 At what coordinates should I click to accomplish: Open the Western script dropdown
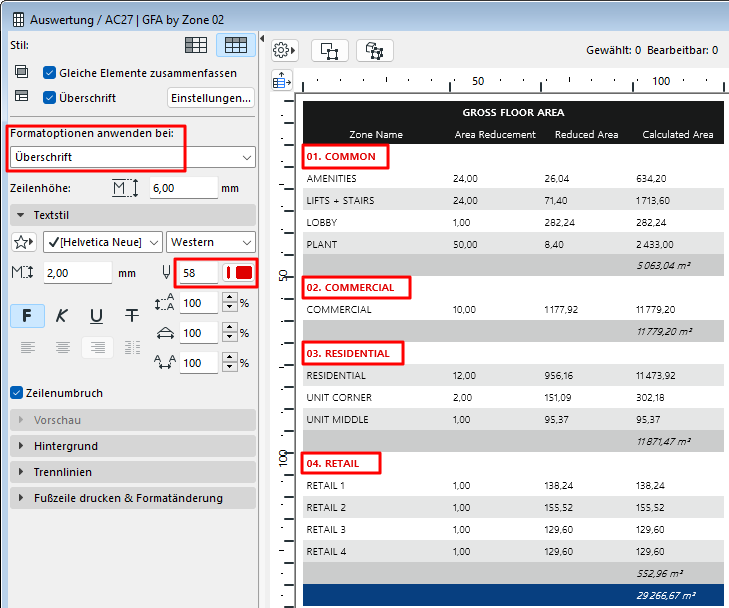pyautogui.click(x=210, y=242)
